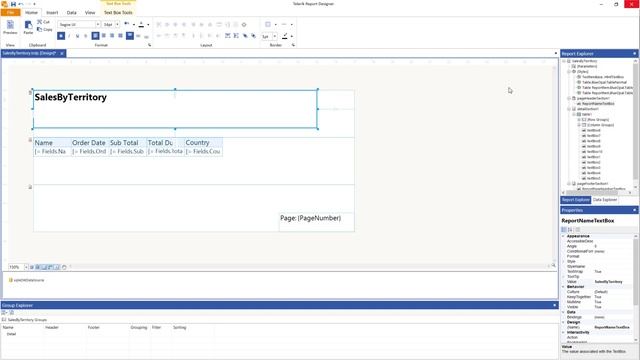Switch to Data Explorer panel tab
The width and height of the screenshot is (640, 360).
click(605, 200)
